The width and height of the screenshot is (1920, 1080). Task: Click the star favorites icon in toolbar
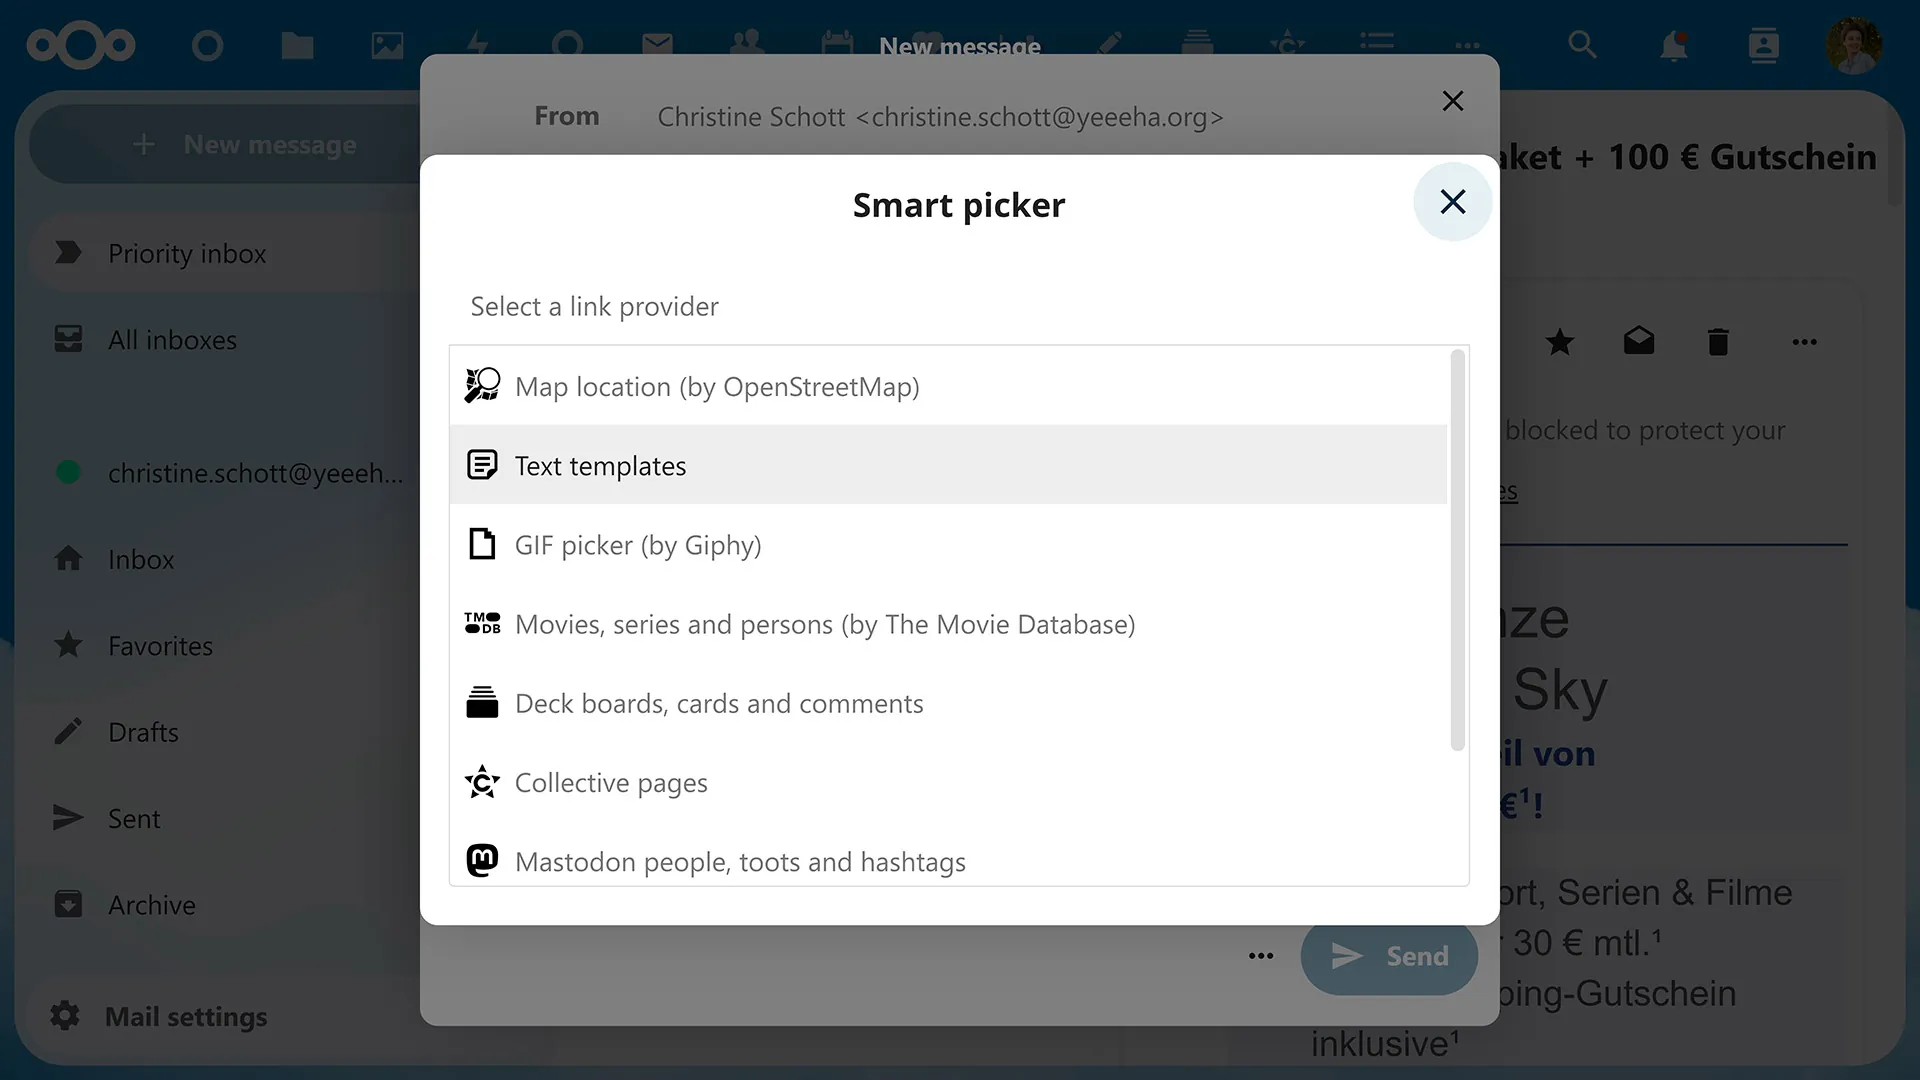pyautogui.click(x=1560, y=342)
